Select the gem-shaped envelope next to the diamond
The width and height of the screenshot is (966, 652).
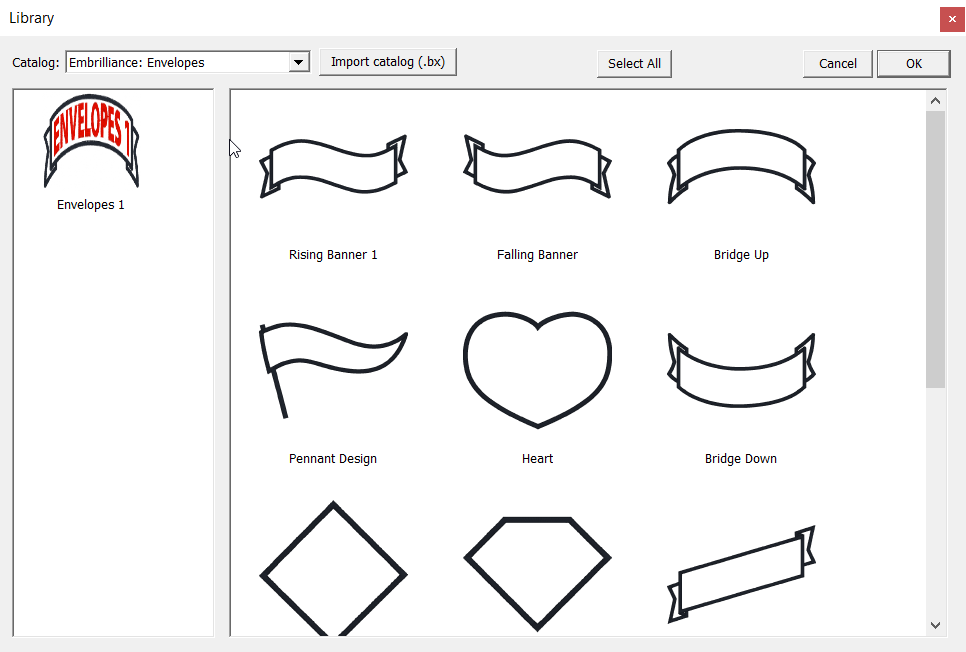coord(537,565)
